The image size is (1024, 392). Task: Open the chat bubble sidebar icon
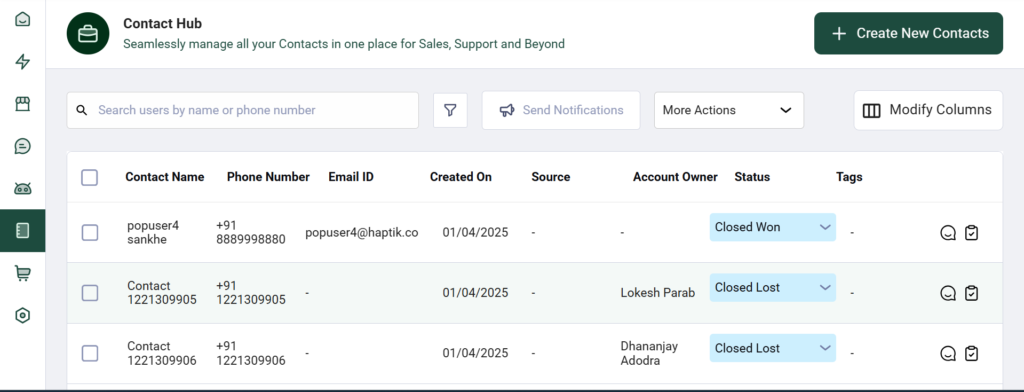point(23,146)
